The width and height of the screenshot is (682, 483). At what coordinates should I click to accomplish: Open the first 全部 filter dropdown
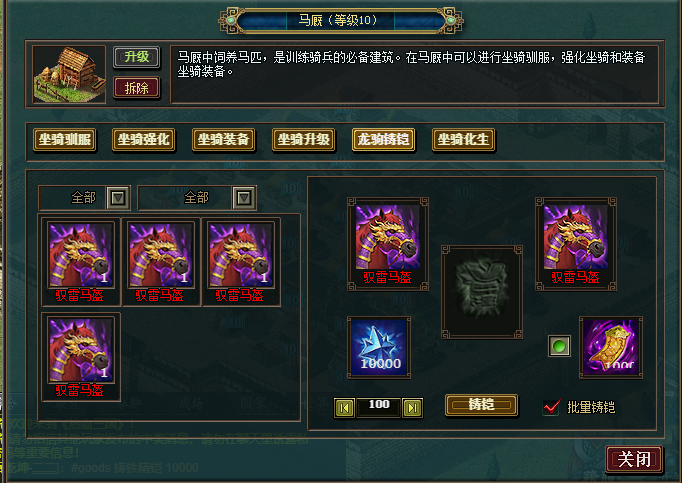(118, 198)
